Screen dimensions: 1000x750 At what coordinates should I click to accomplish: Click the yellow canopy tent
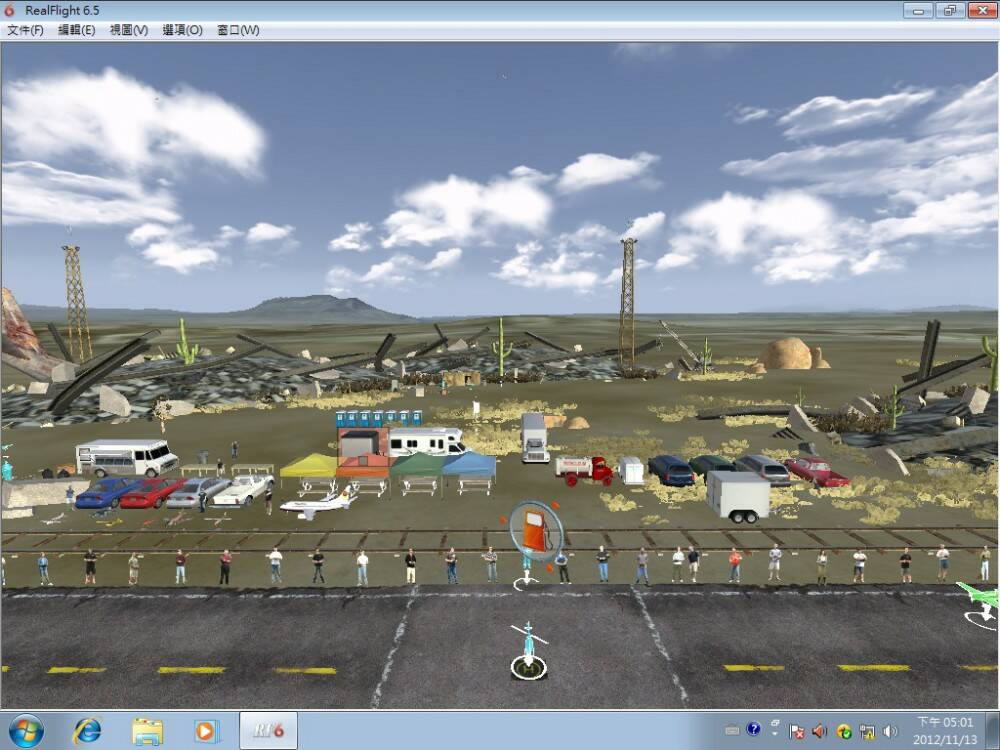[x=309, y=466]
